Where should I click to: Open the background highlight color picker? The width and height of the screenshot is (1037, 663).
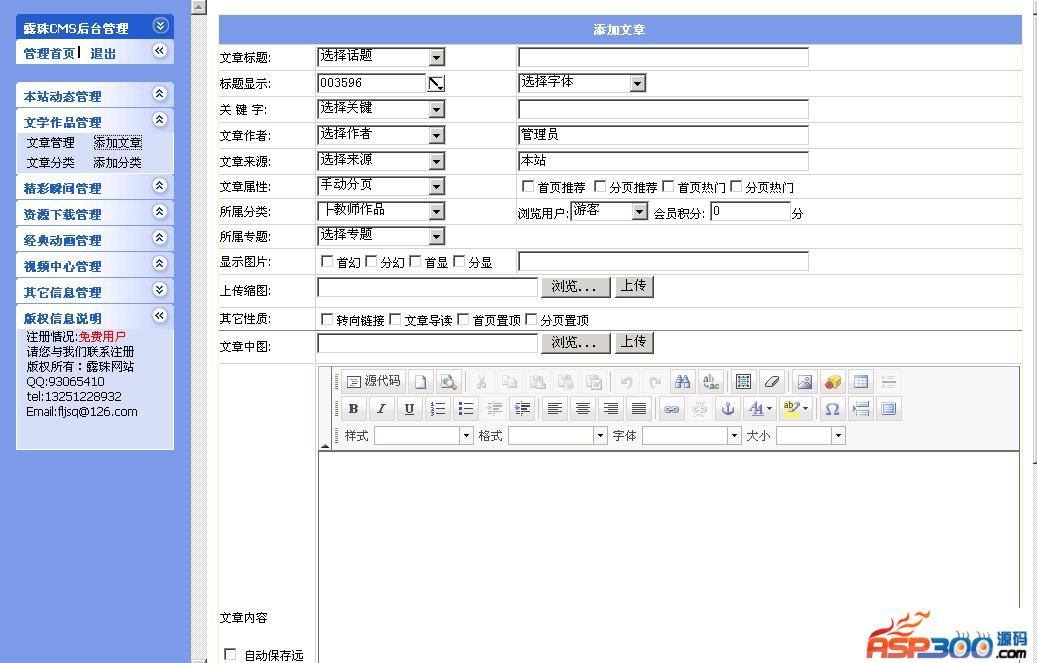(x=795, y=409)
